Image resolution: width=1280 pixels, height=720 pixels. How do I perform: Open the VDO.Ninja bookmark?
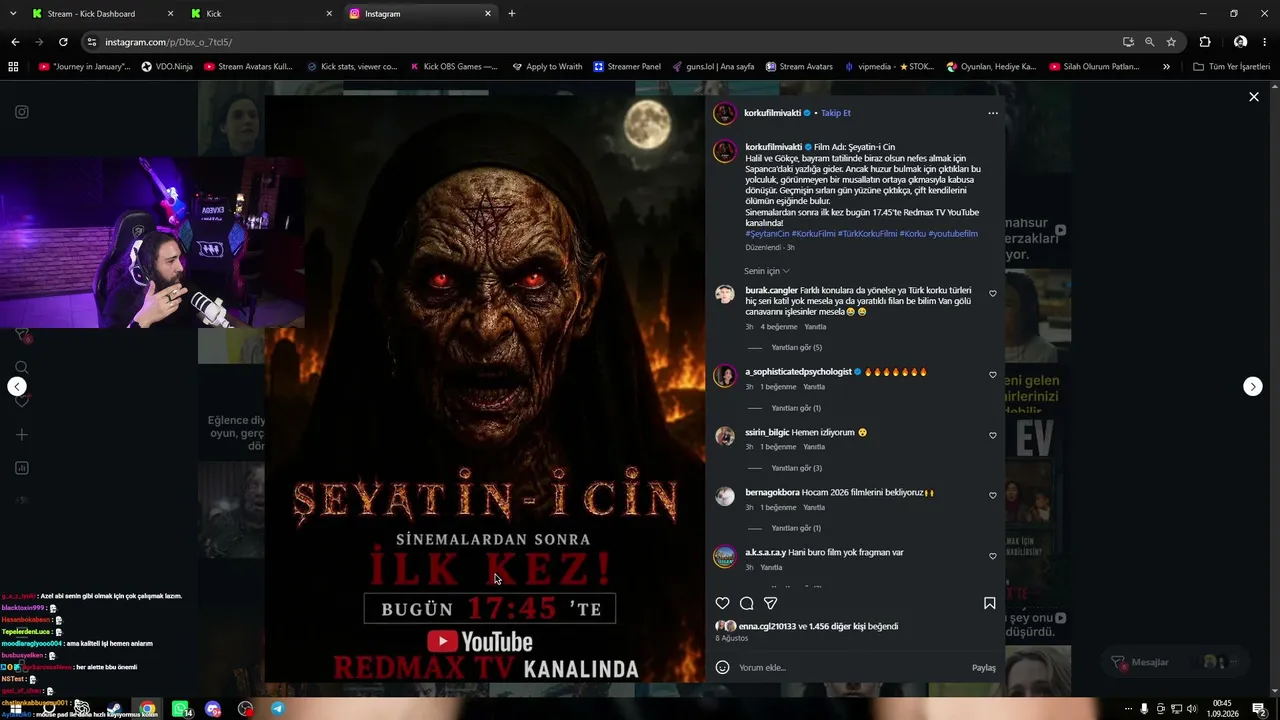click(167, 67)
